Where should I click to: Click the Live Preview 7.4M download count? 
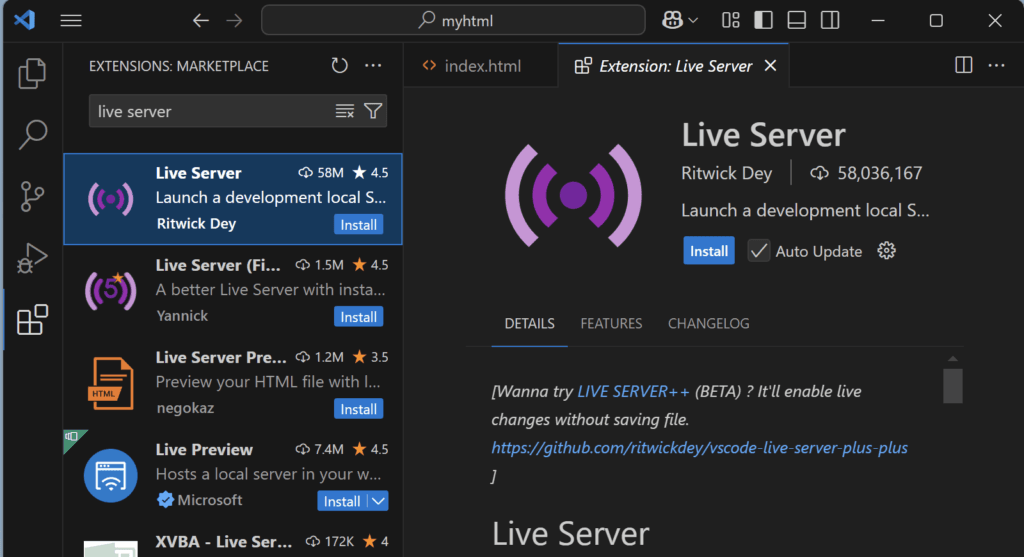pos(319,449)
